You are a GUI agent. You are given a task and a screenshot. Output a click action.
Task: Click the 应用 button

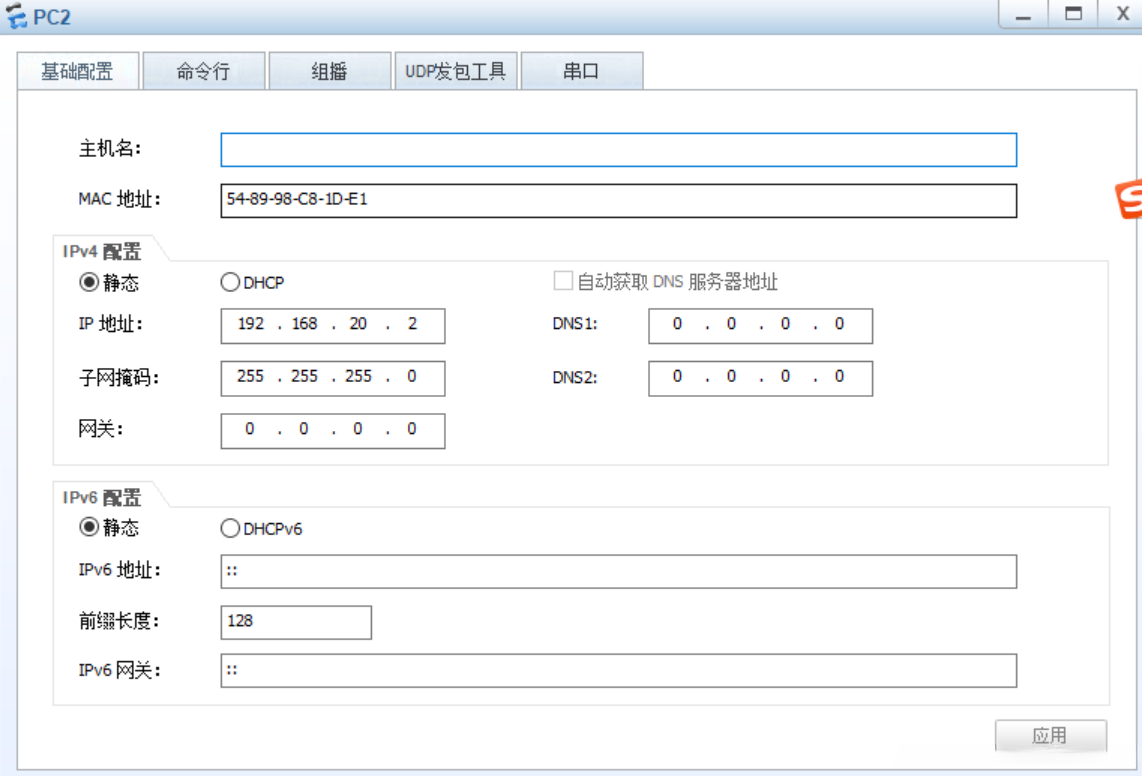coord(1051,736)
